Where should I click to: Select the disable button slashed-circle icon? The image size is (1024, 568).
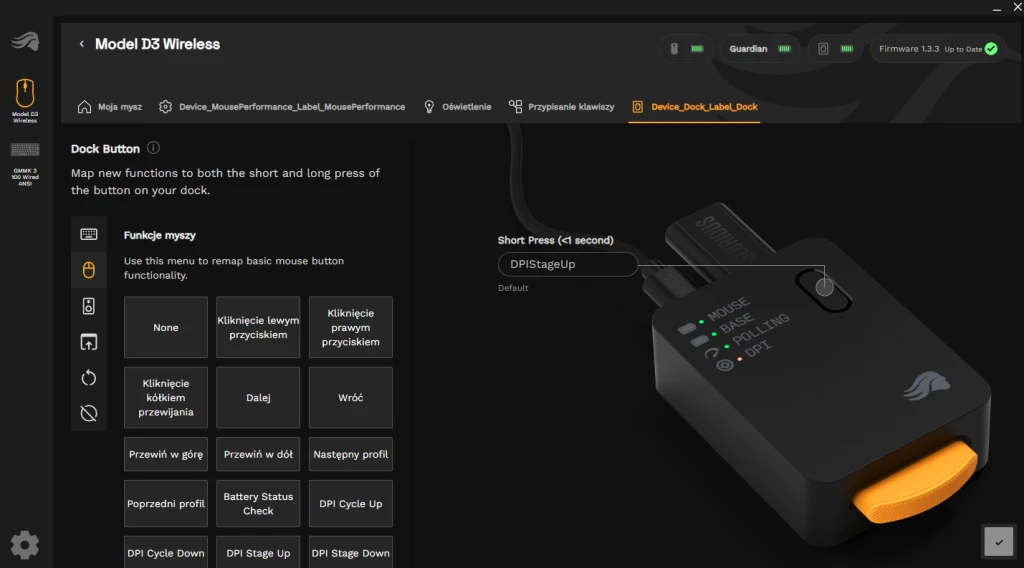pyautogui.click(x=89, y=413)
